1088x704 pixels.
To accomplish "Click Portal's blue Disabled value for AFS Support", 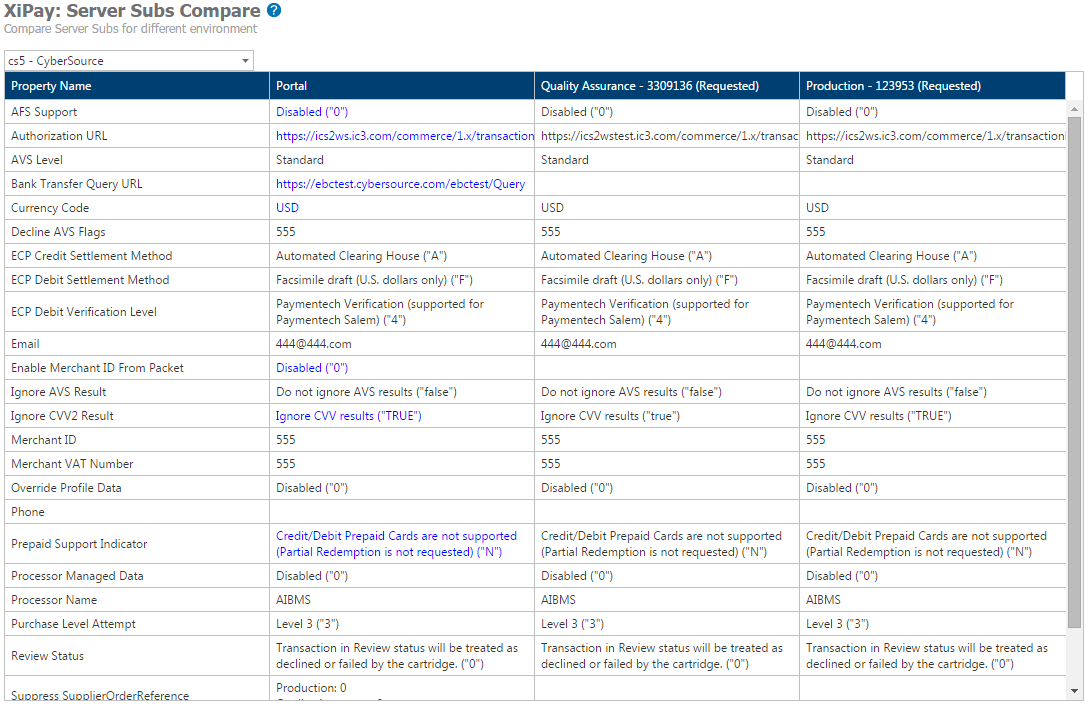I will tap(311, 112).
